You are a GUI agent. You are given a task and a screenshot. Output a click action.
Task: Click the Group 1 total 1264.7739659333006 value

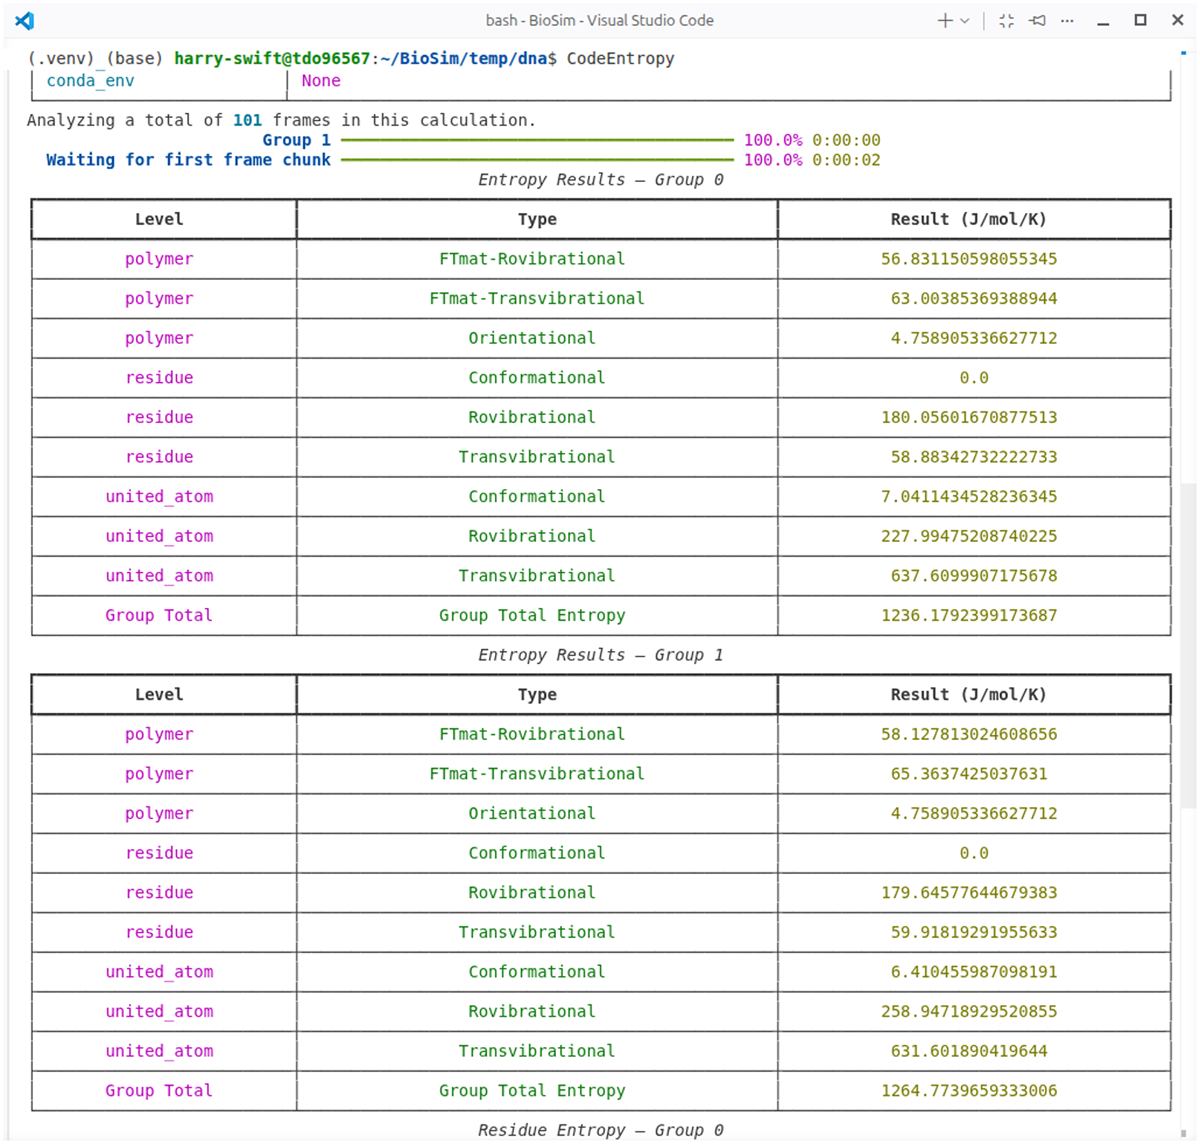(x=969, y=1090)
